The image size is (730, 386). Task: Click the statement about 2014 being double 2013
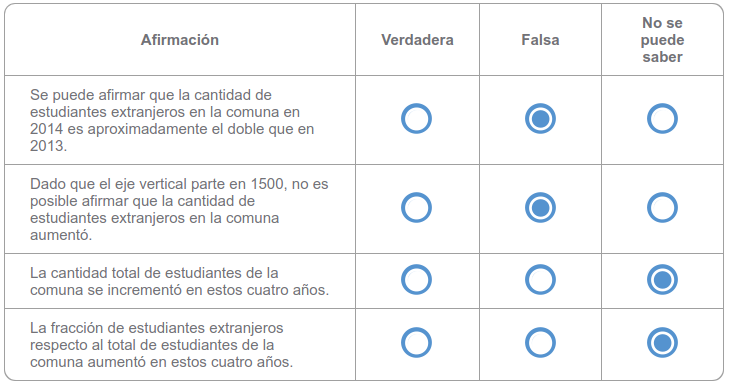point(172,120)
